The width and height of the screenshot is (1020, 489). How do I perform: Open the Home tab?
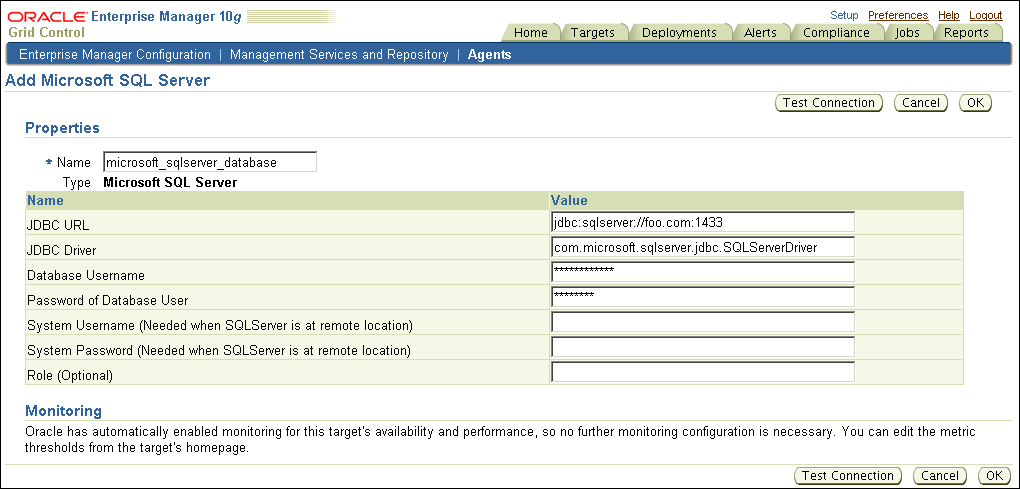[530, 33]
